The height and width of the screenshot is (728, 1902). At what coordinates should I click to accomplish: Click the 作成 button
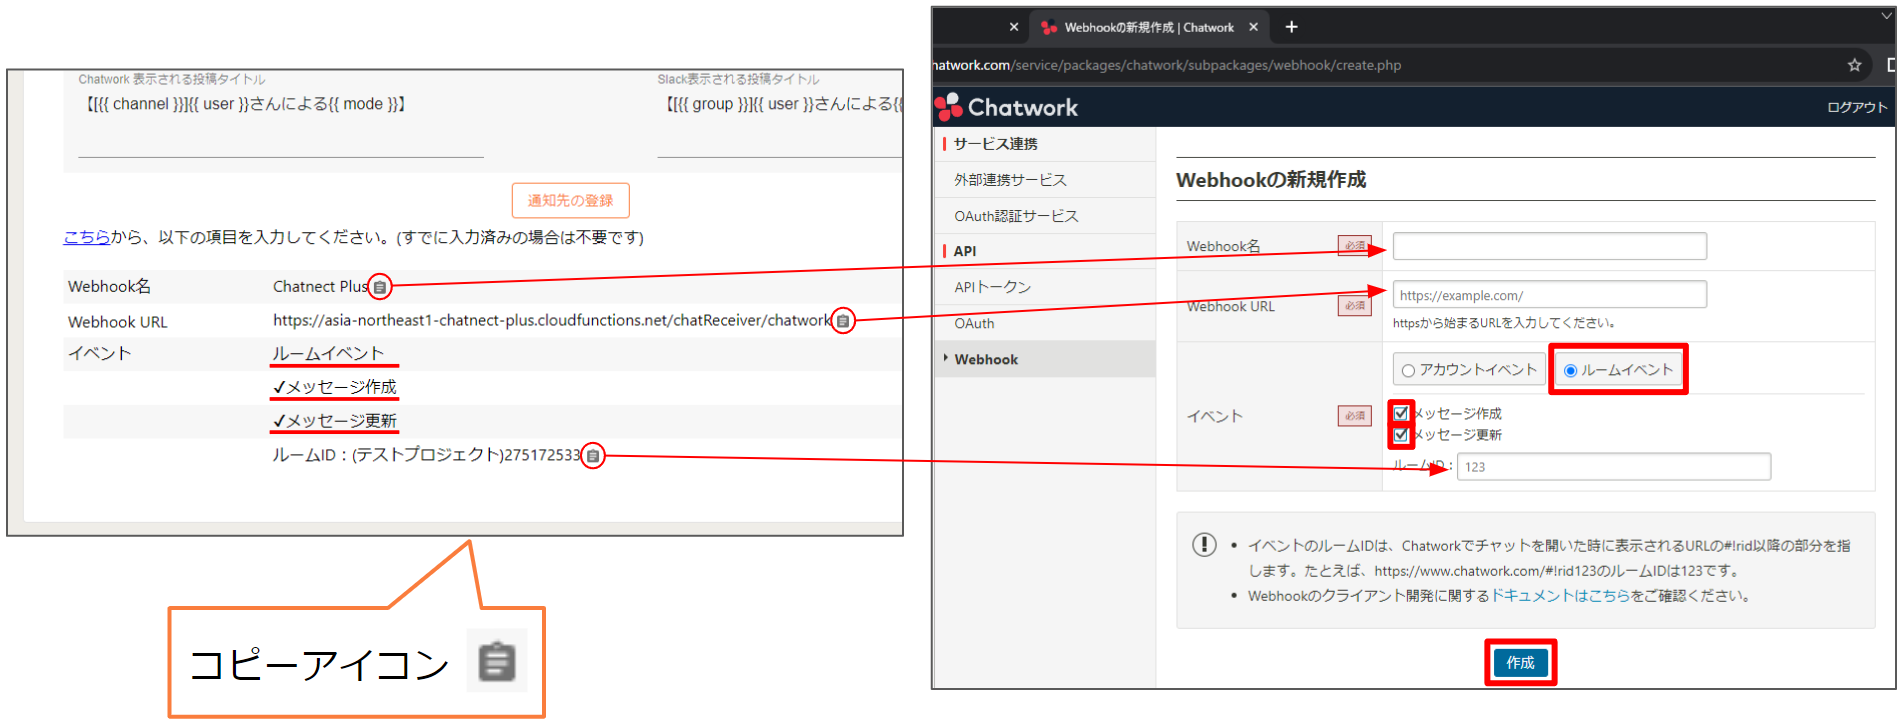pos(1520,663)
